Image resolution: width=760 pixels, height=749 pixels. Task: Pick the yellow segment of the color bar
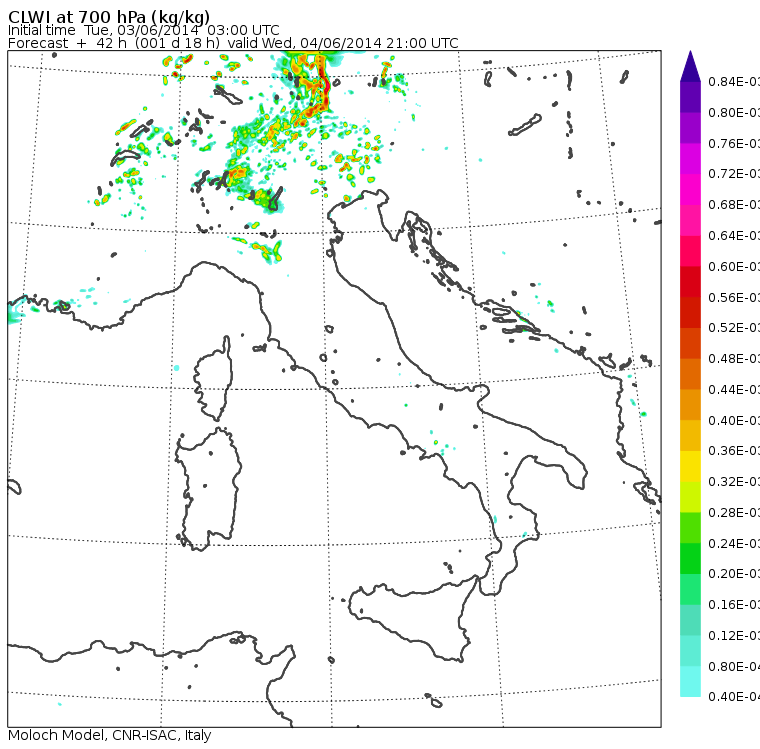coord(690,466)
